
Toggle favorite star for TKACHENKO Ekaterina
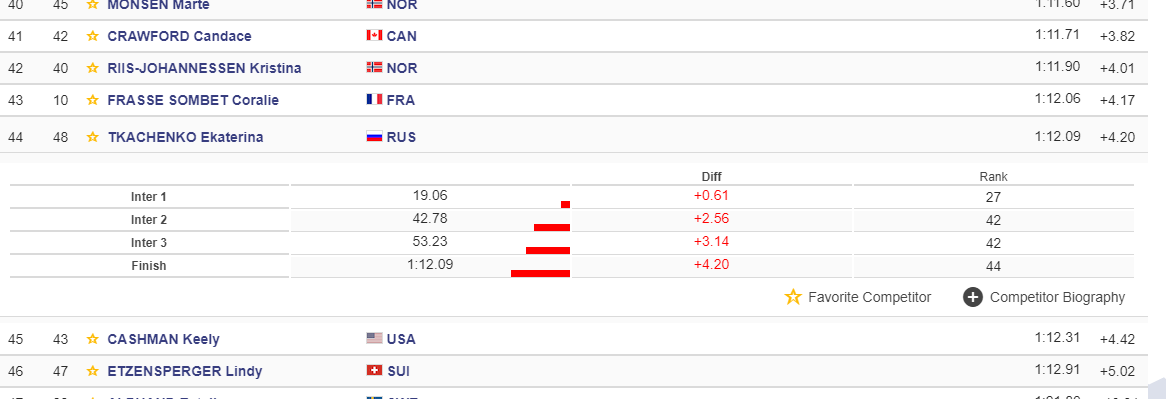93,137
